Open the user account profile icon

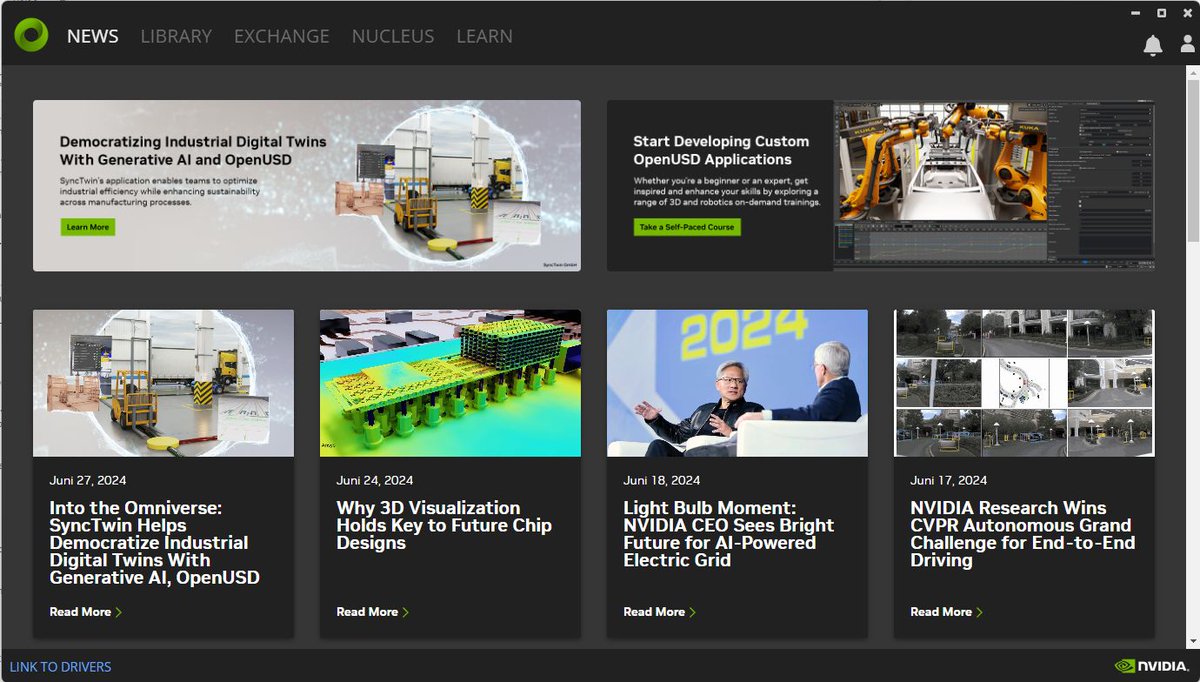(1187, 45)
